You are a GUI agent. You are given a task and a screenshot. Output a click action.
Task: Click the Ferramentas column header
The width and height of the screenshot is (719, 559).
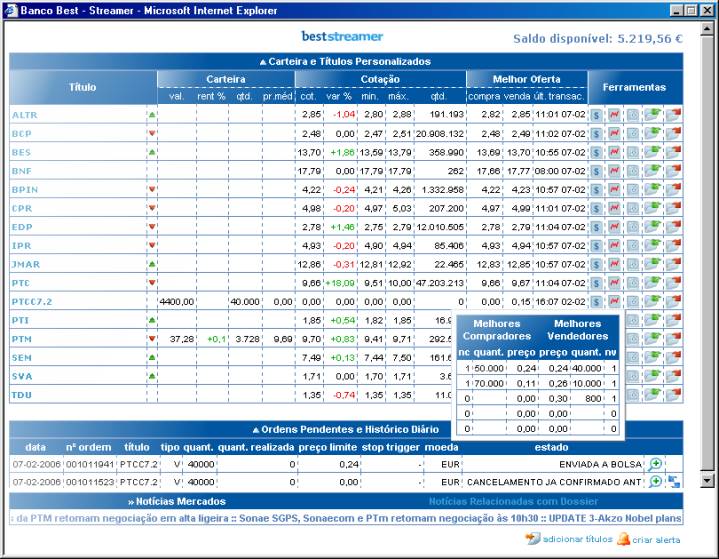(635, 87)
